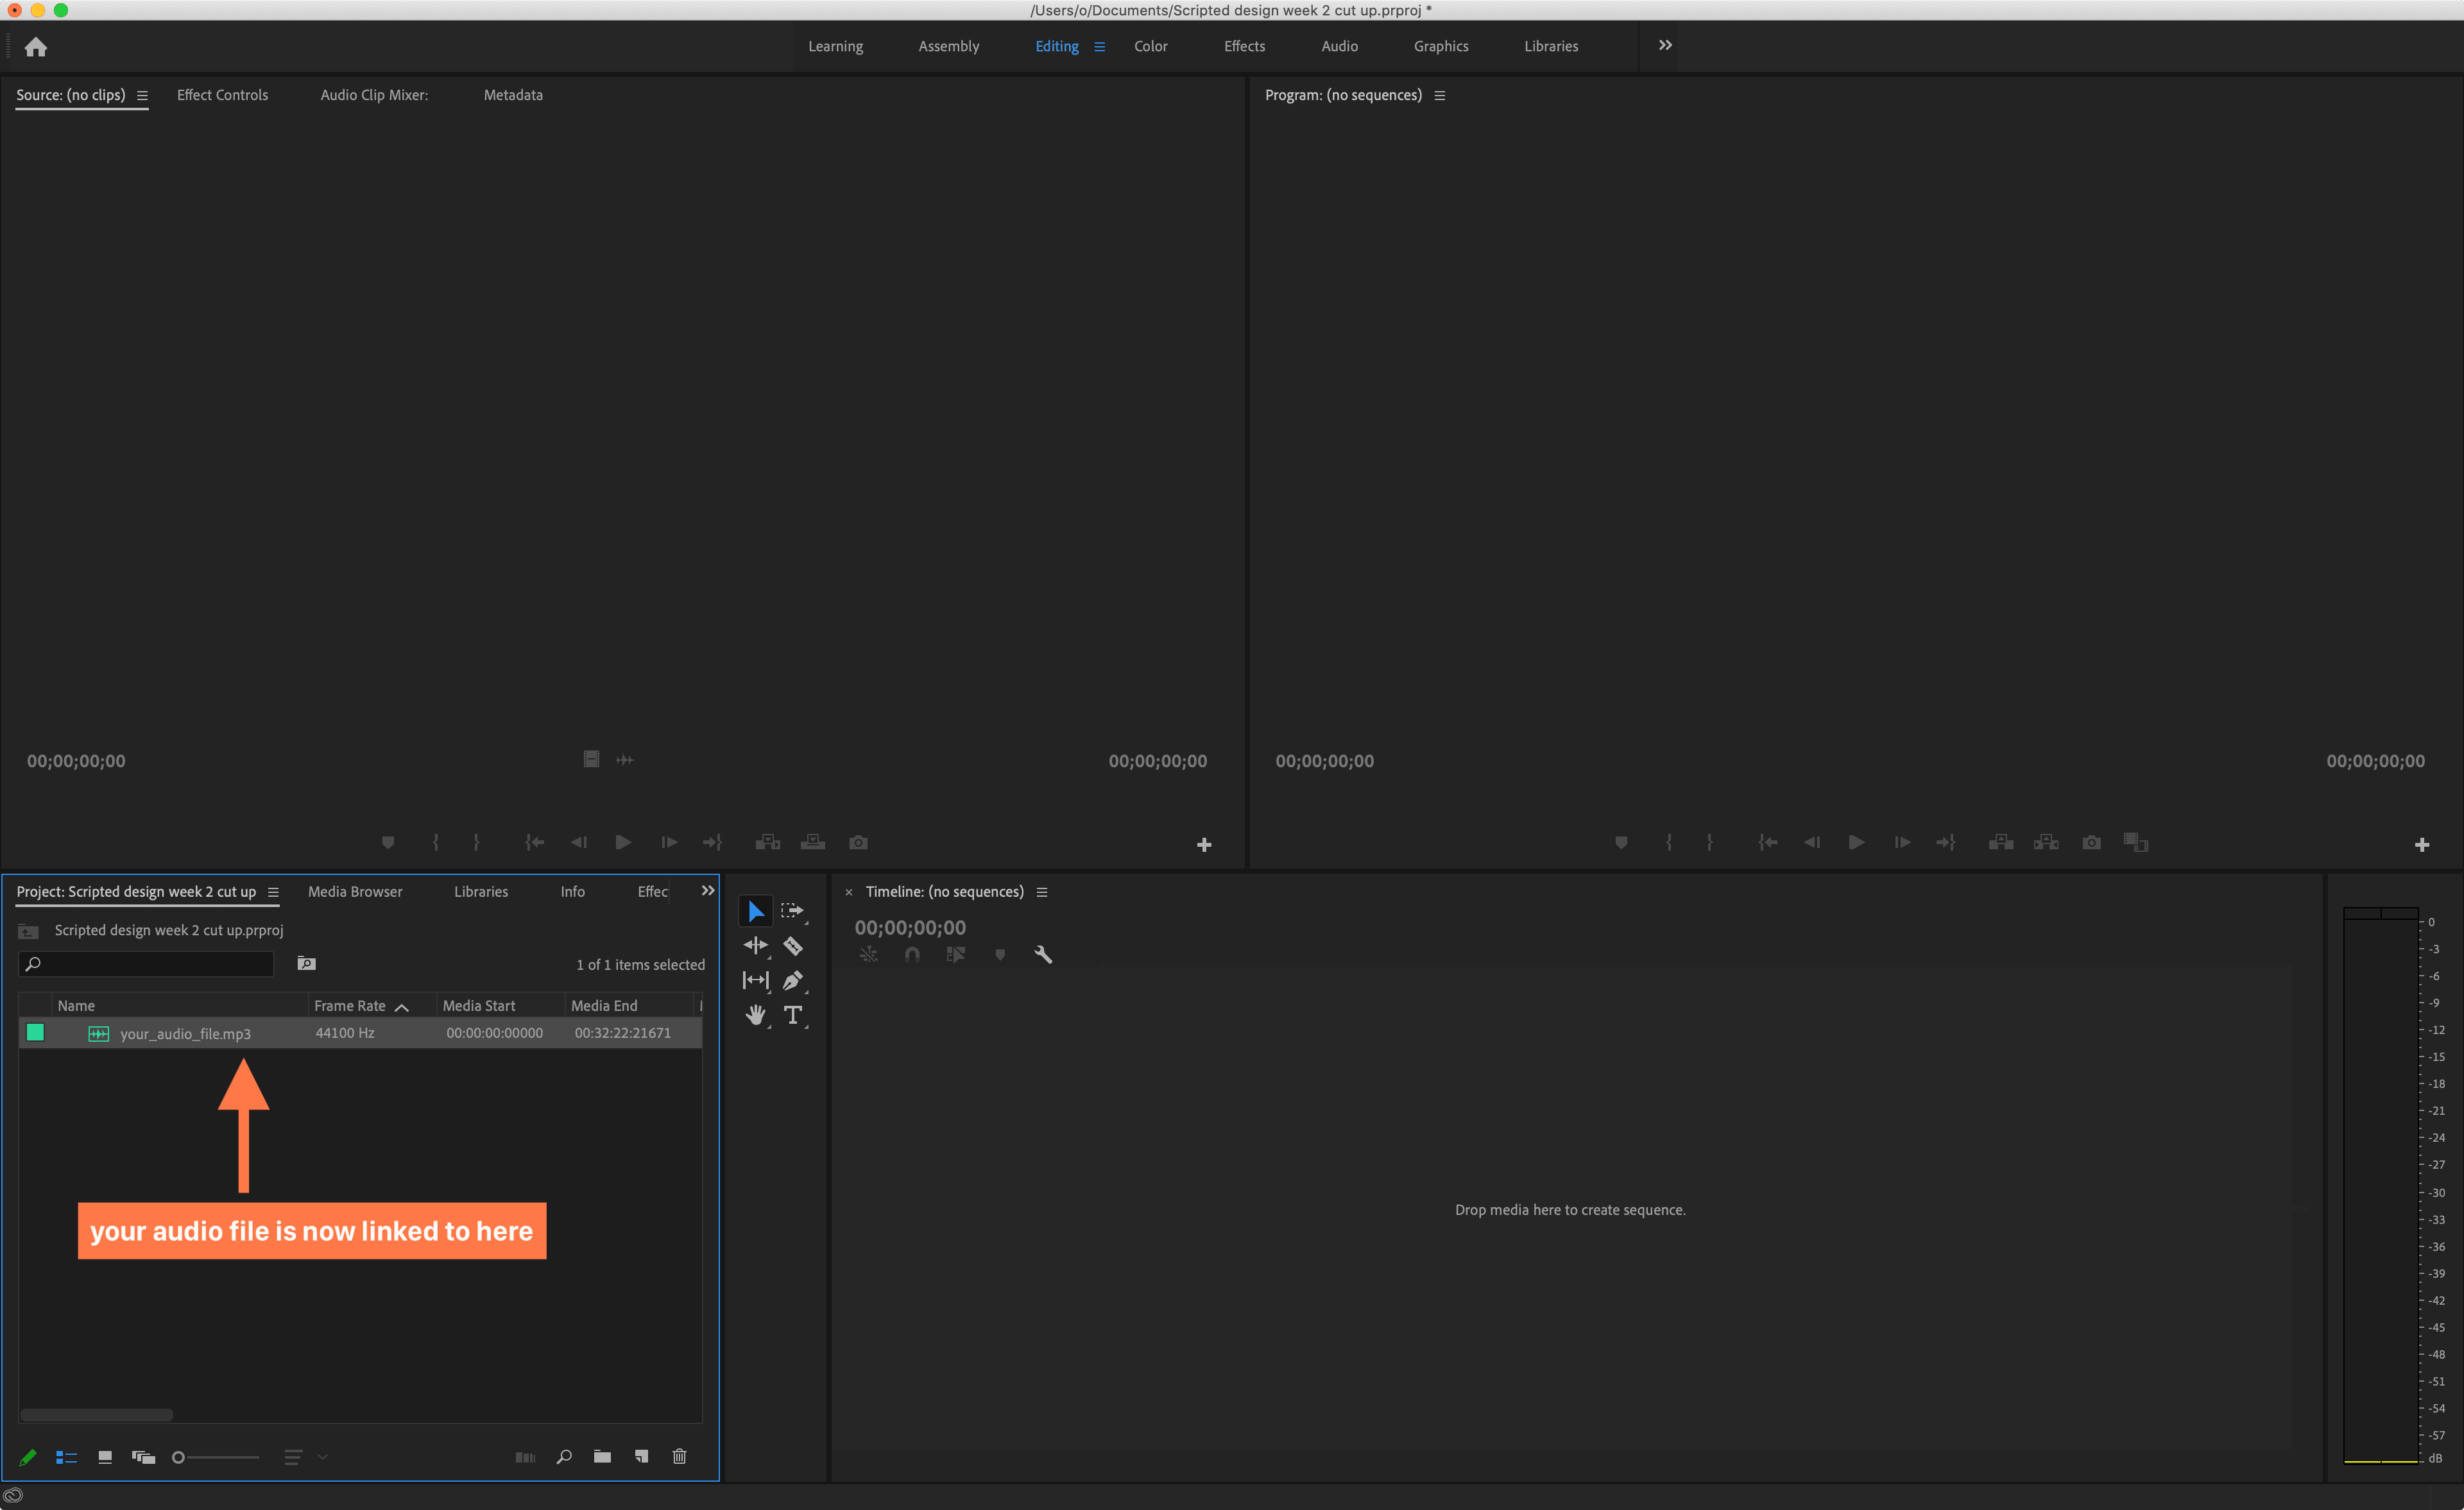Select the Hand tool
The width and height of the screenshot is (2464, 1510).
pyautogui.click(x=755, y=1015)
